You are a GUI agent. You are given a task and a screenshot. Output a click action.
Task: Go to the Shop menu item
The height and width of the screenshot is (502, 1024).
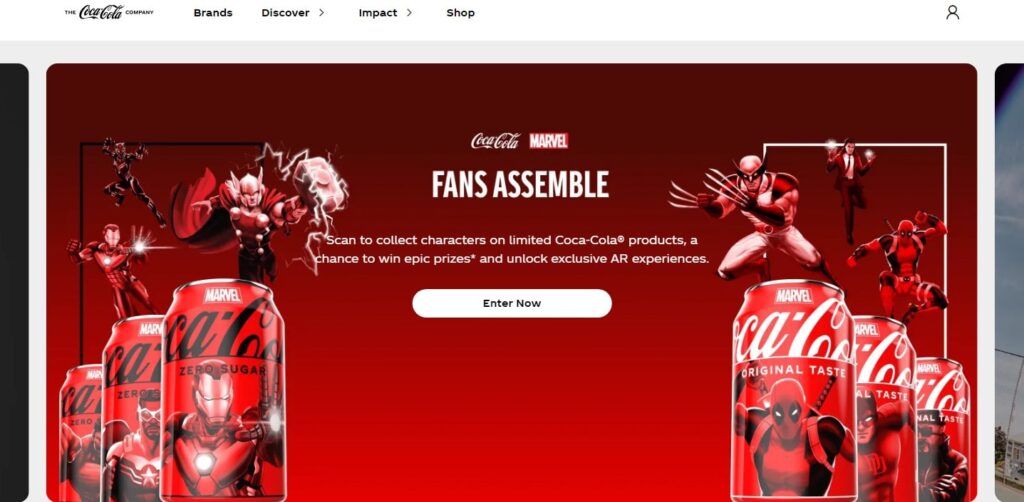click(x=460, y=13)
